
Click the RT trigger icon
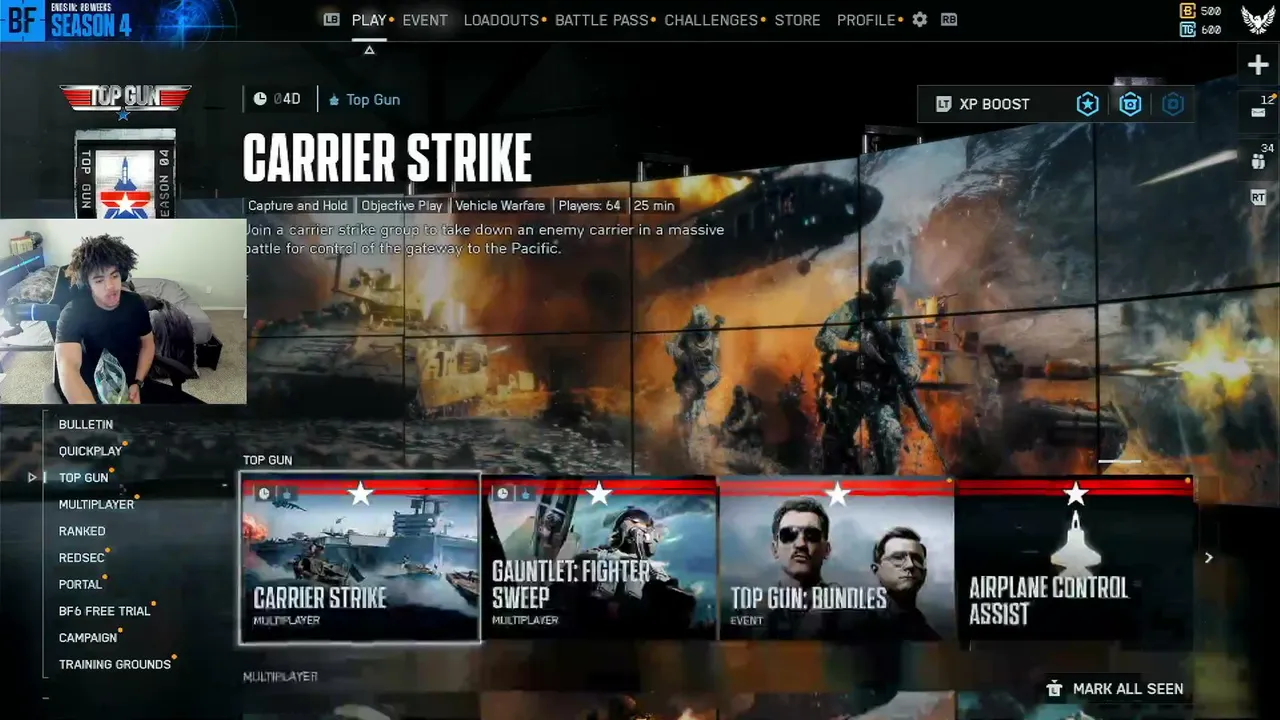point(1258,198)
